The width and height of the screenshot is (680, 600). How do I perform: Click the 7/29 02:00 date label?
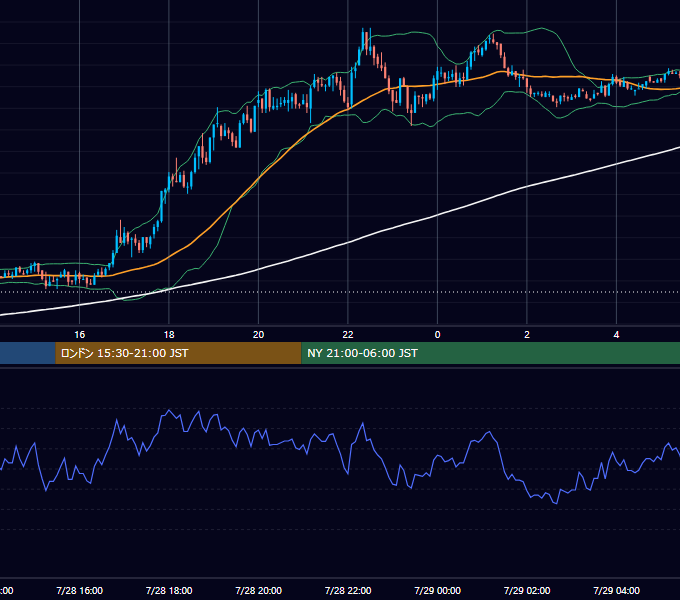pyautogui.click(x=527, y=590)
